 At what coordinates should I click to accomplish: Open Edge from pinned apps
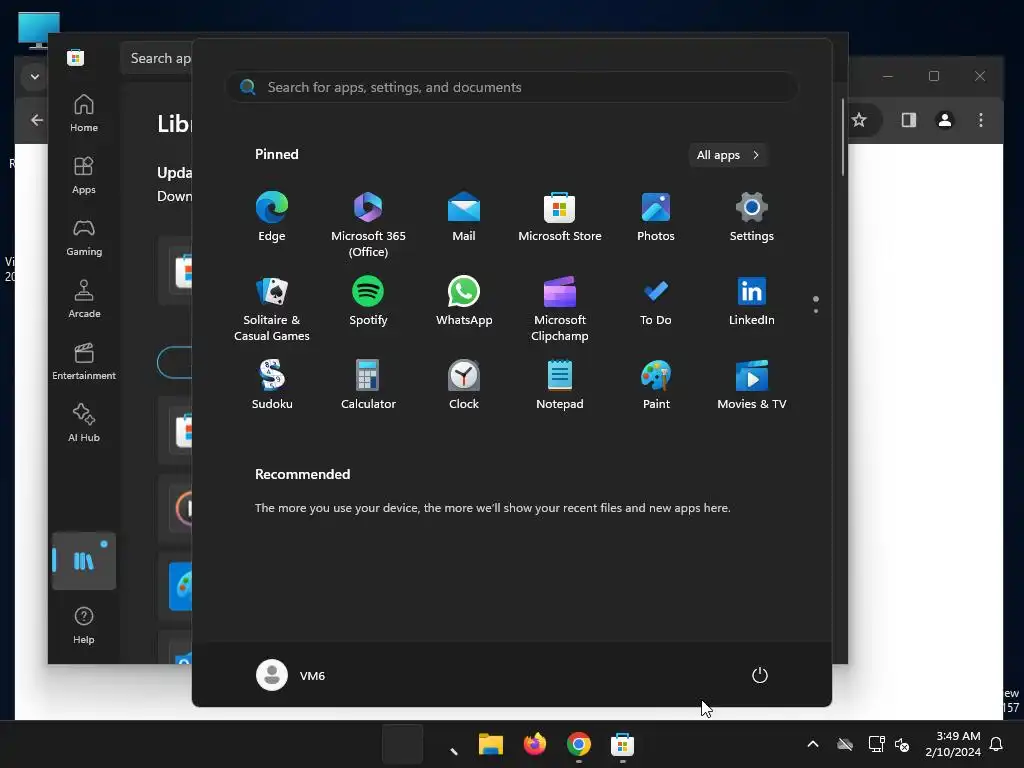(272, 217)
